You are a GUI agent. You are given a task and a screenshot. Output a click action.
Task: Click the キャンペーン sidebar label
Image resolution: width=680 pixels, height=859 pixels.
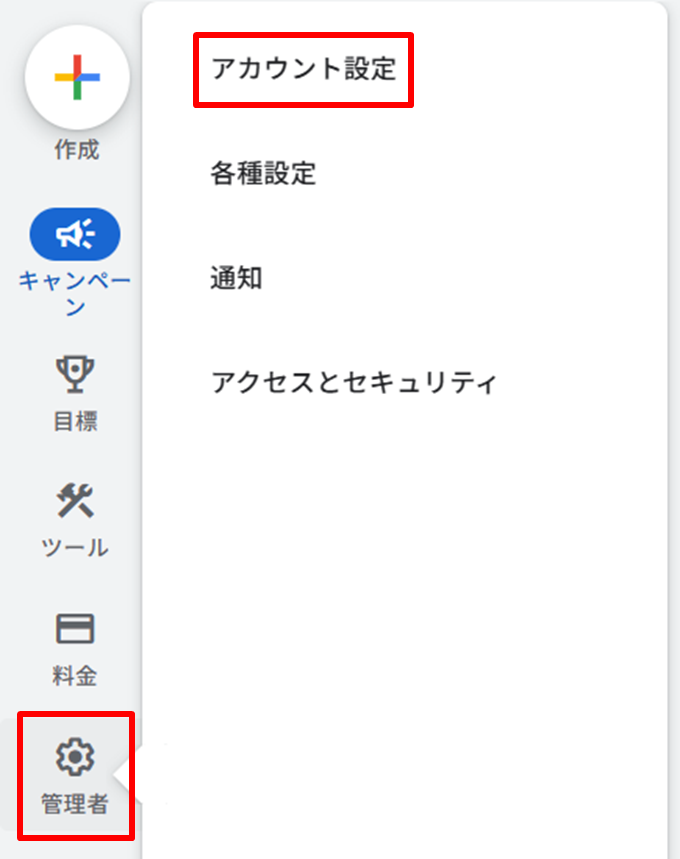pos(75,294)
